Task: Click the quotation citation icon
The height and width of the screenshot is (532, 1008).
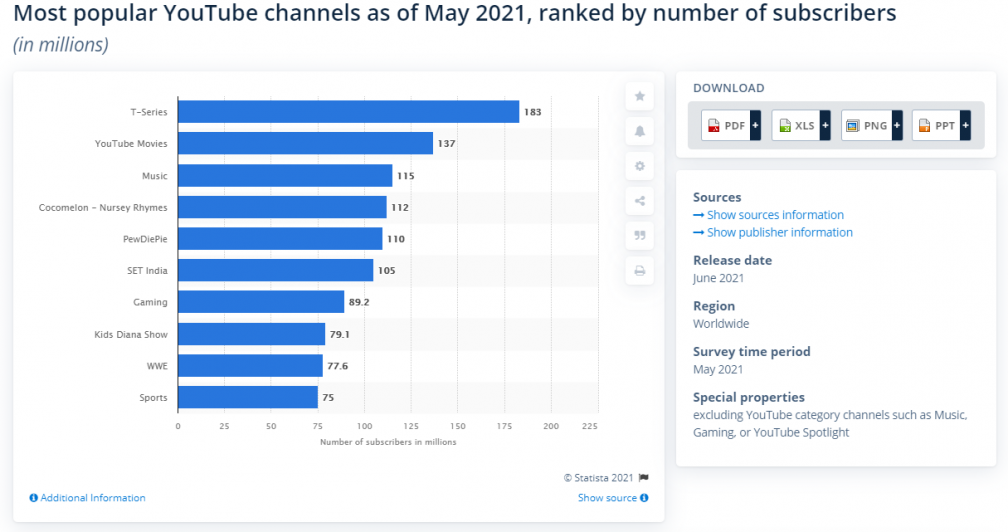Action: click(640, 236)
